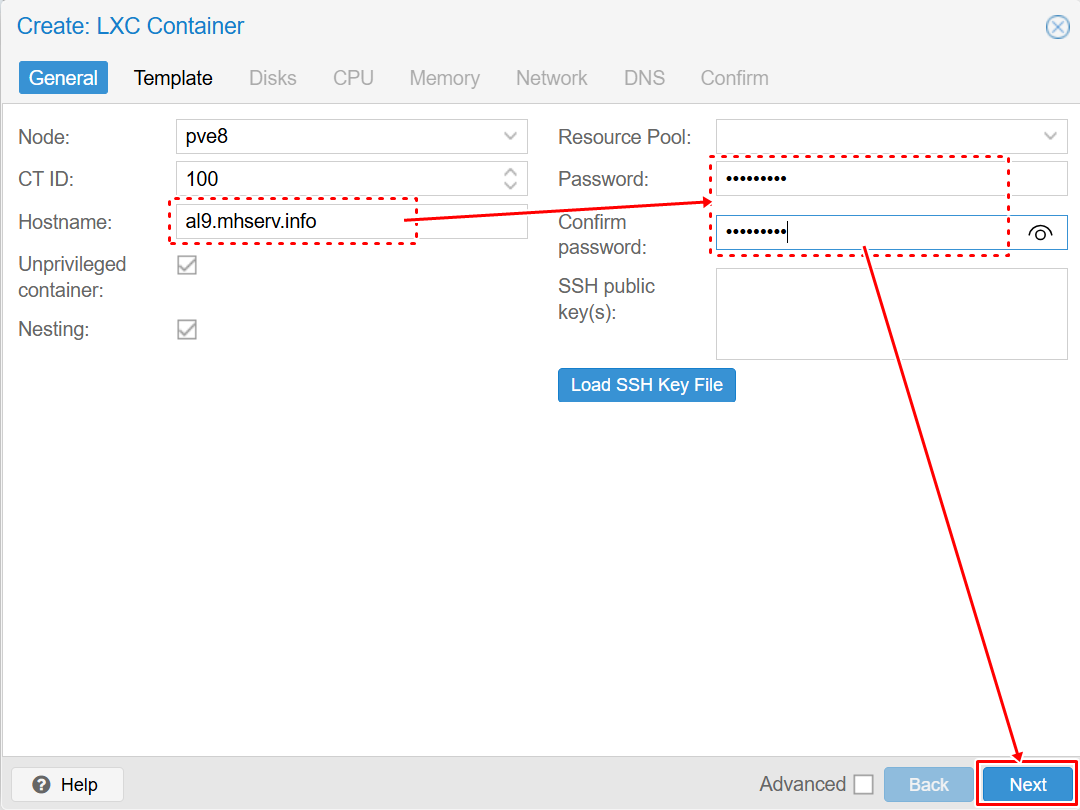Click the SSH public key(s) text area

[891, 314]
